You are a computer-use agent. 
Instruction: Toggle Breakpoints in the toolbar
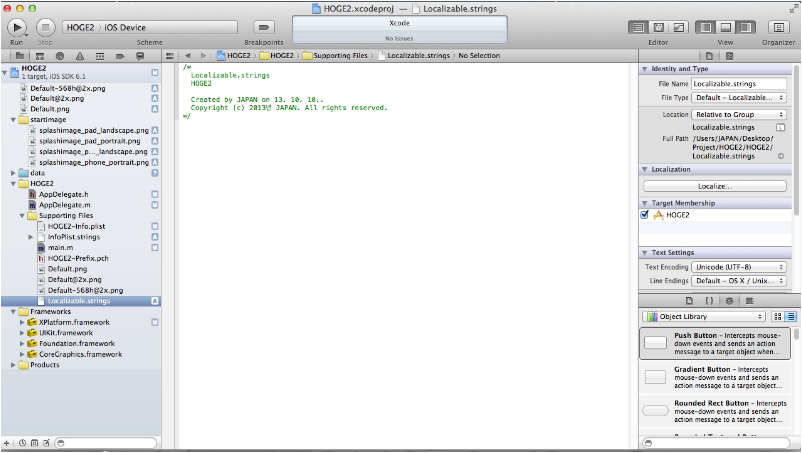pos(264,28)
